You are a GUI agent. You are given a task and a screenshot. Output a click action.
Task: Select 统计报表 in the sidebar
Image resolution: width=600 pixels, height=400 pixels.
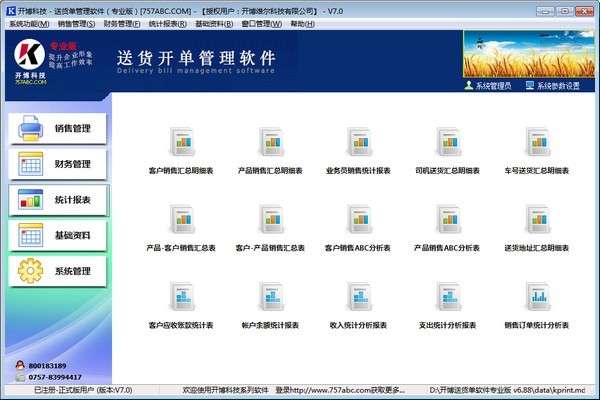coord(57,200)
